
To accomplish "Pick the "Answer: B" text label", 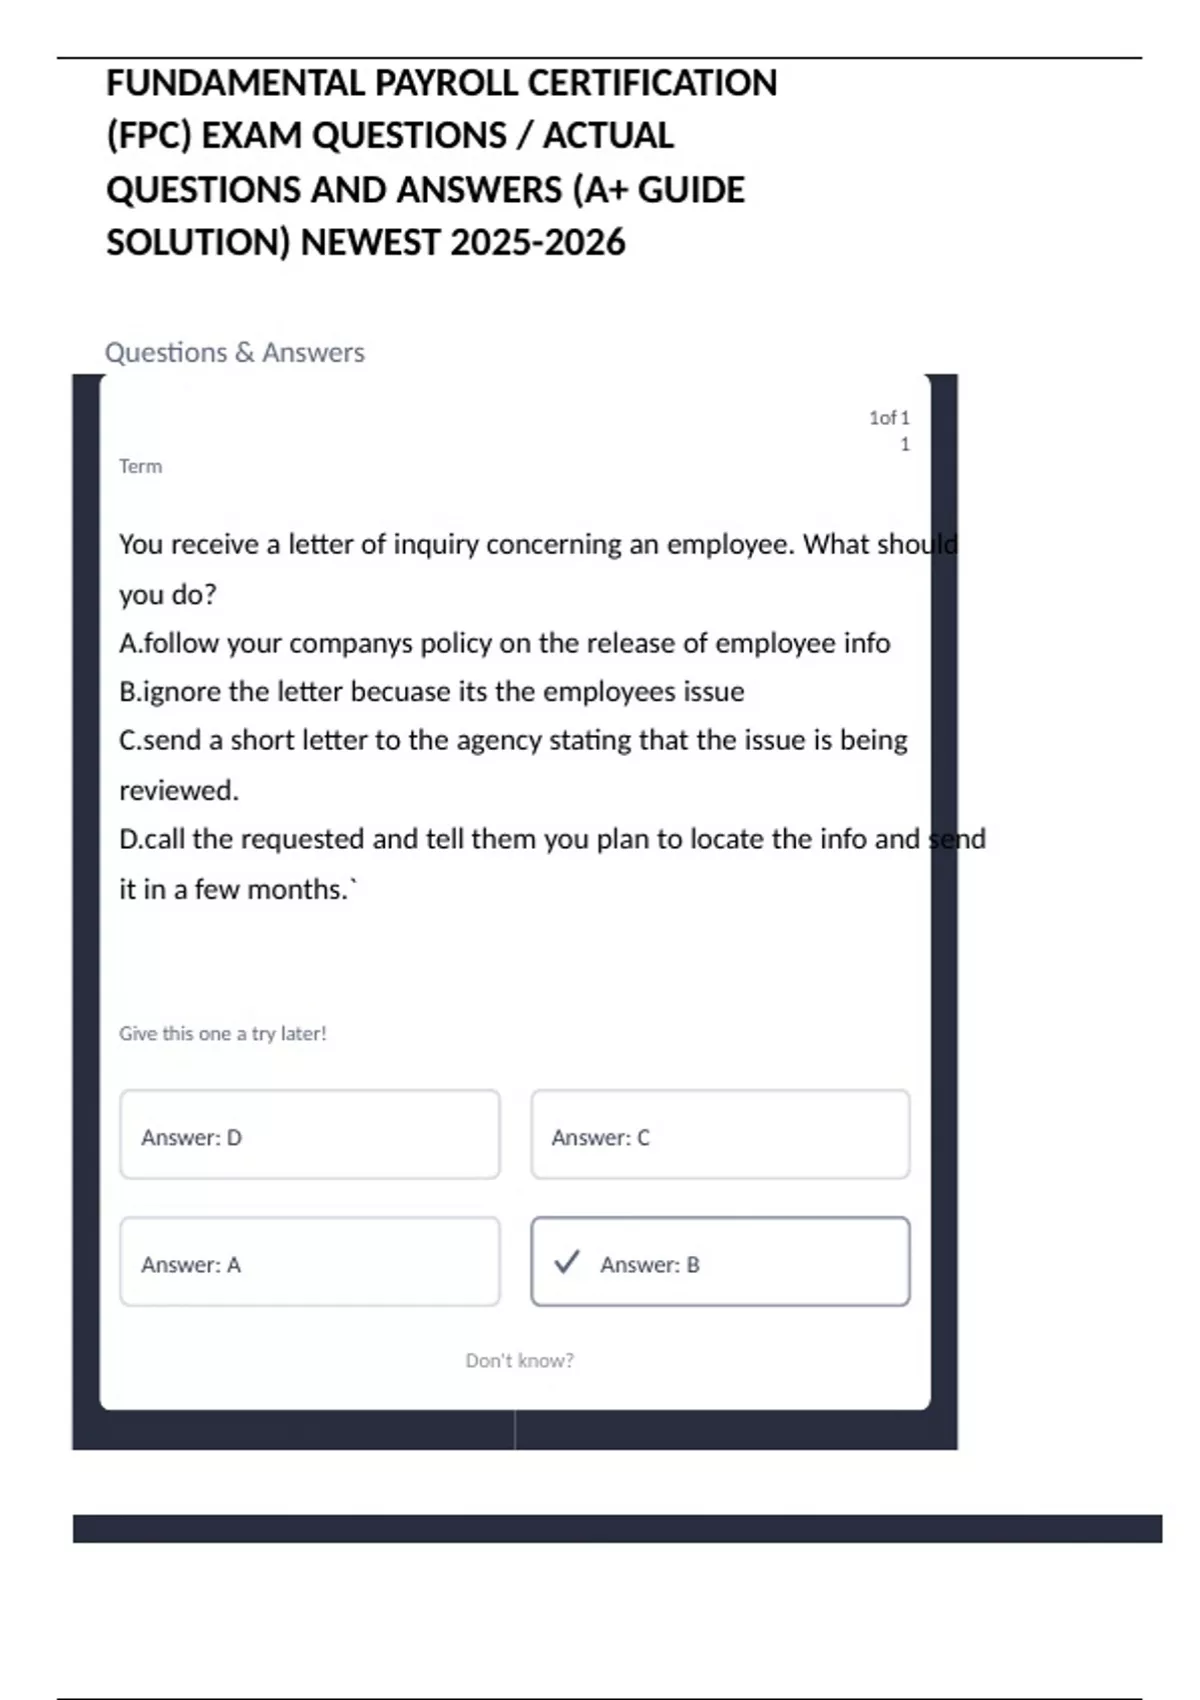I will [x=649, y=1265].
